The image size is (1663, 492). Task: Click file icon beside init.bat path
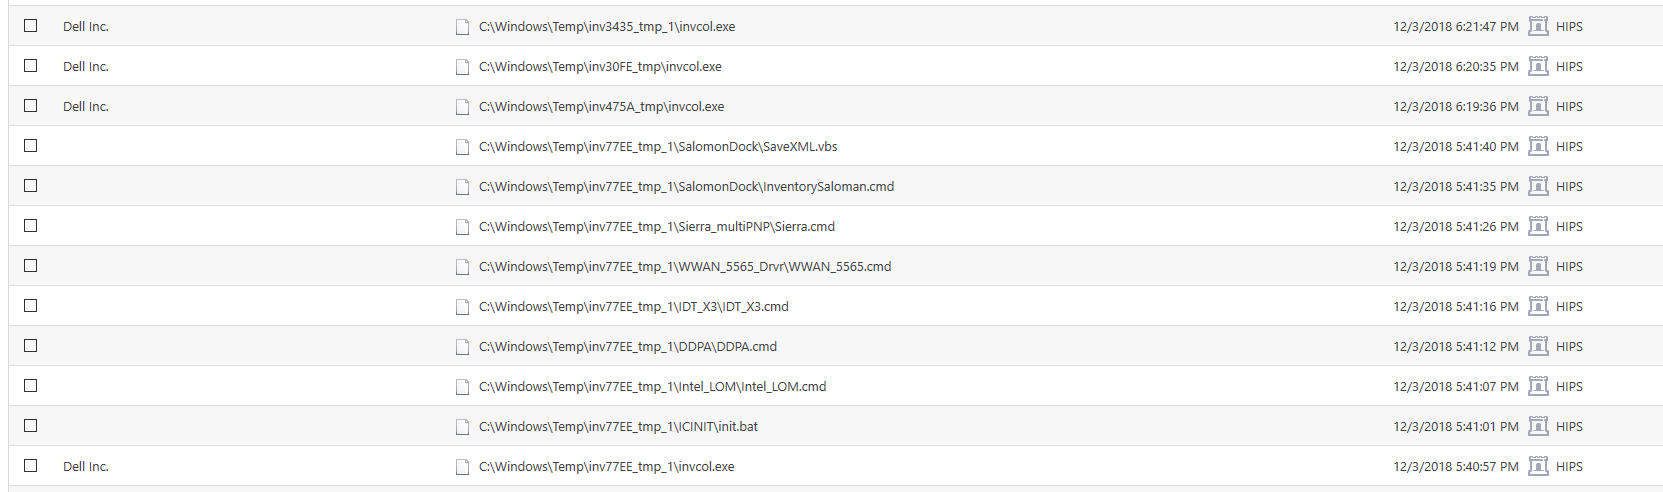pos(462,427)
